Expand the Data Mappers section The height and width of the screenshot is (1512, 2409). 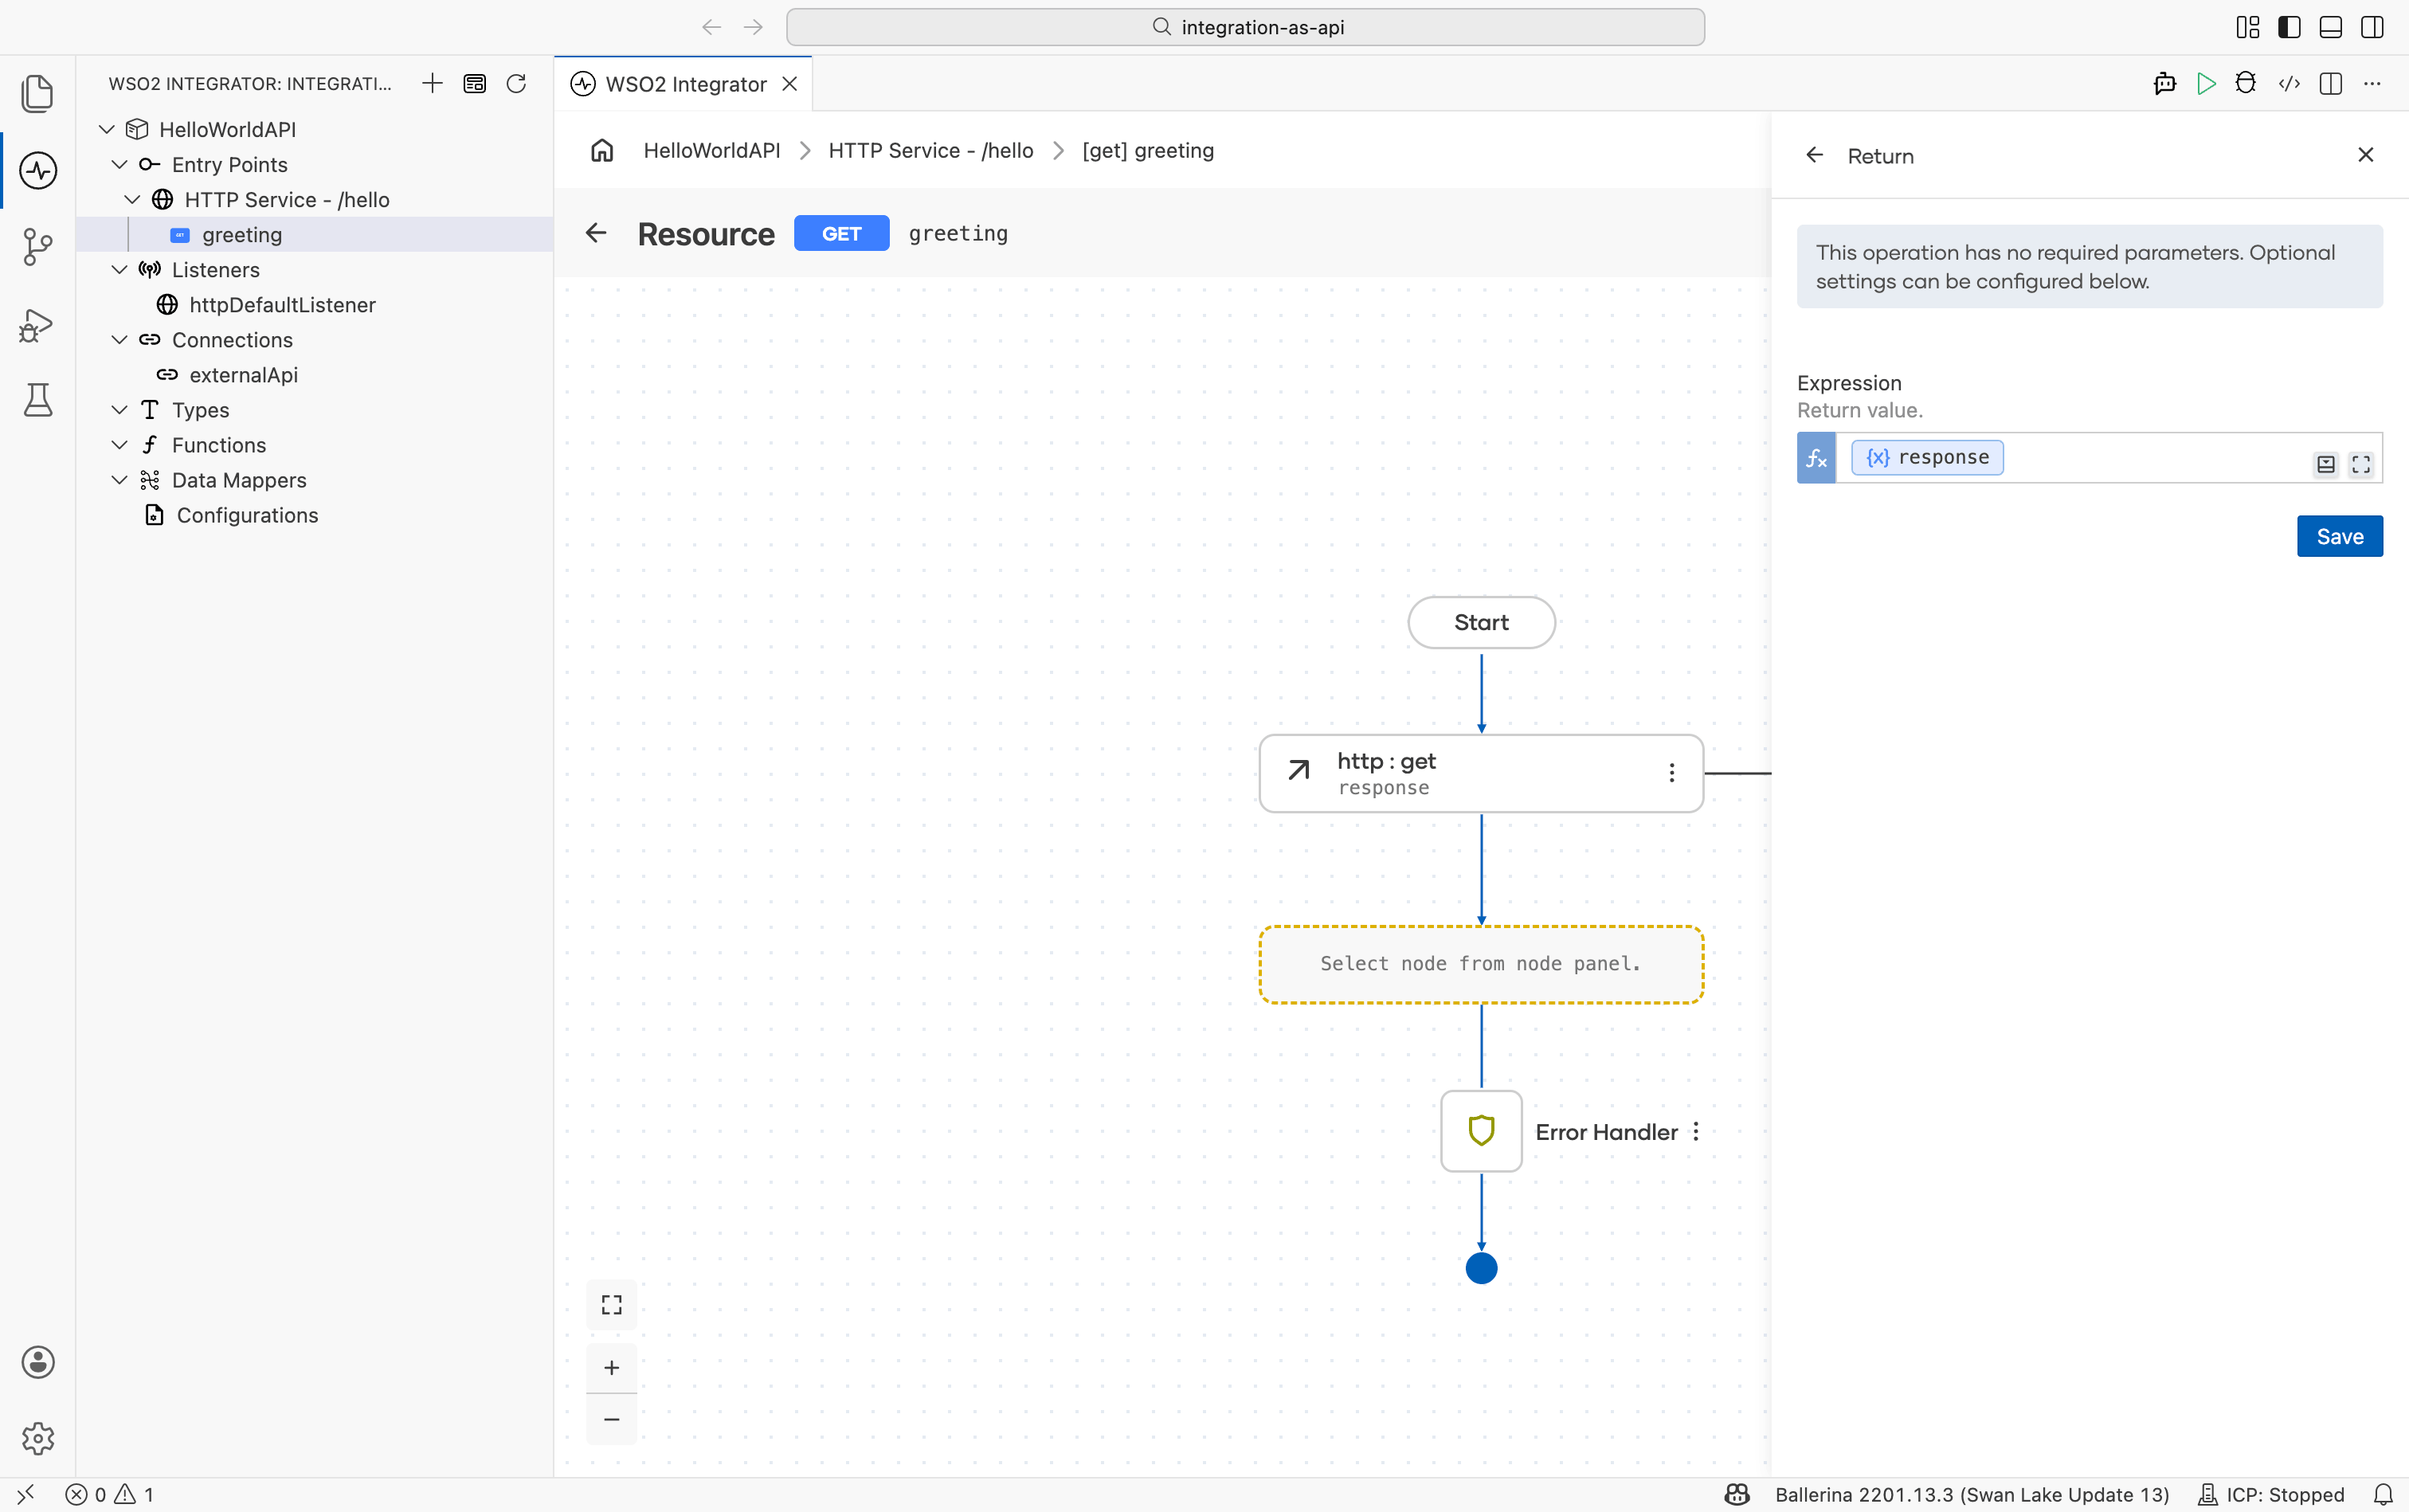coord(120,479)
